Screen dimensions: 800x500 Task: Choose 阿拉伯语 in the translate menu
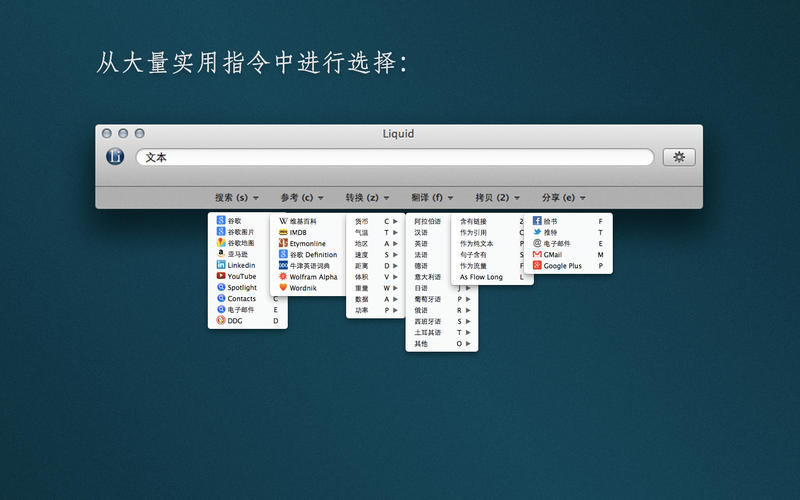pos(428,221)
